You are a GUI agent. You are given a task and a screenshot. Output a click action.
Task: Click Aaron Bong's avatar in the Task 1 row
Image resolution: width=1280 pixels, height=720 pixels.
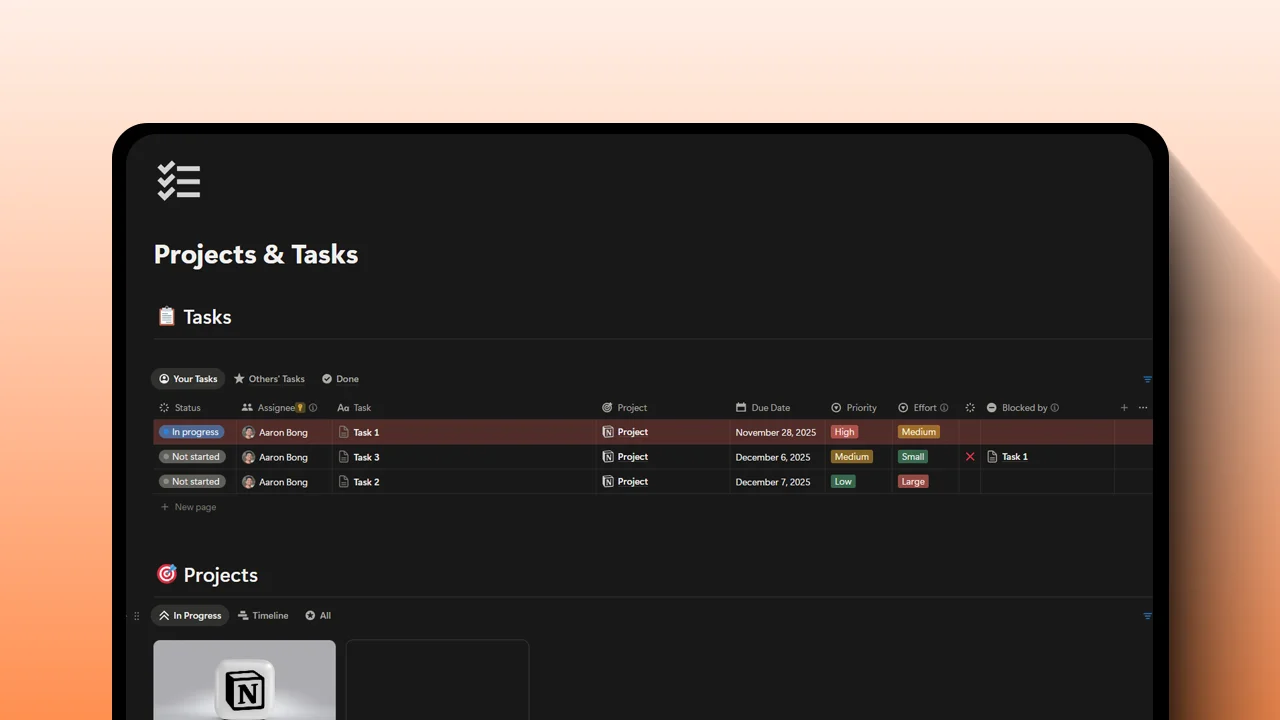point(249,433)
